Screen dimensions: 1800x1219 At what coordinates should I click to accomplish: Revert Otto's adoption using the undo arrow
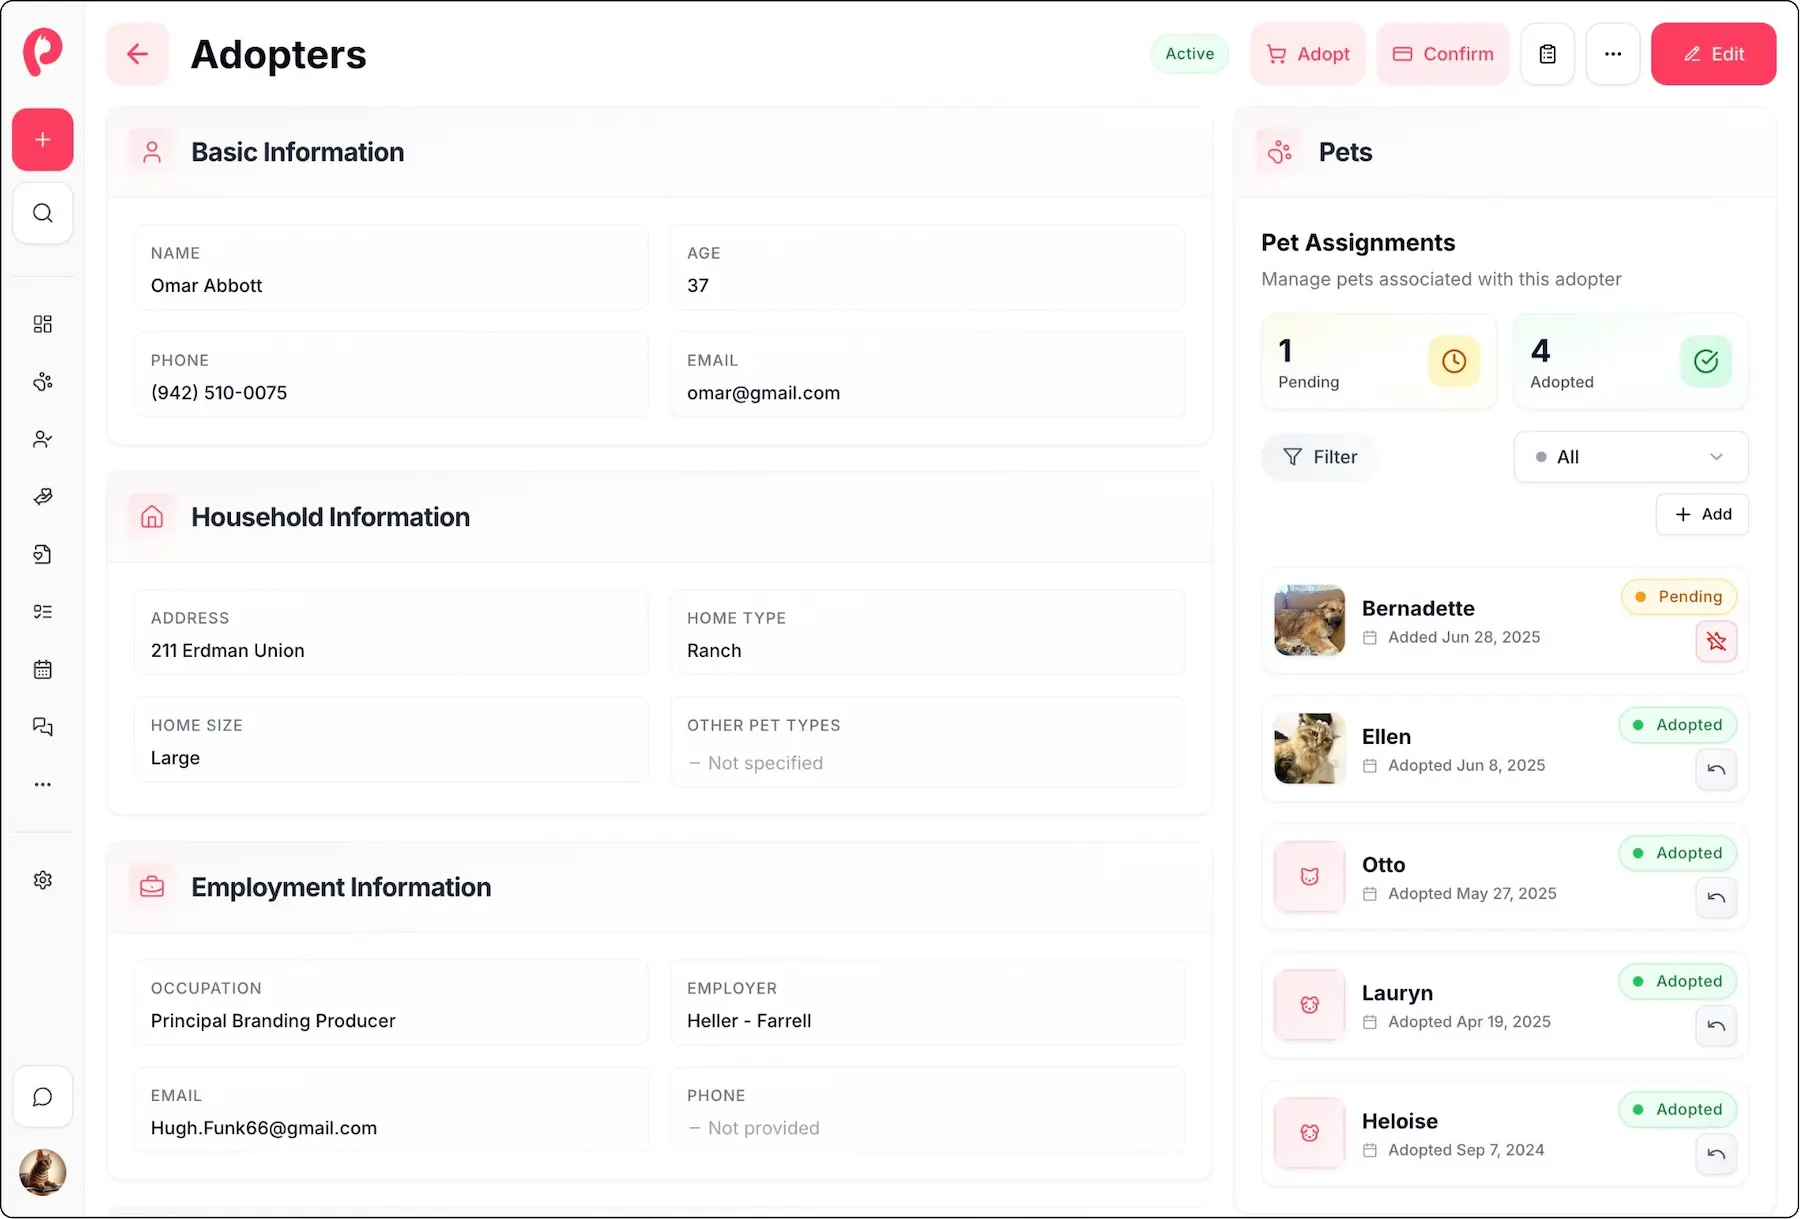[1716, 898]
